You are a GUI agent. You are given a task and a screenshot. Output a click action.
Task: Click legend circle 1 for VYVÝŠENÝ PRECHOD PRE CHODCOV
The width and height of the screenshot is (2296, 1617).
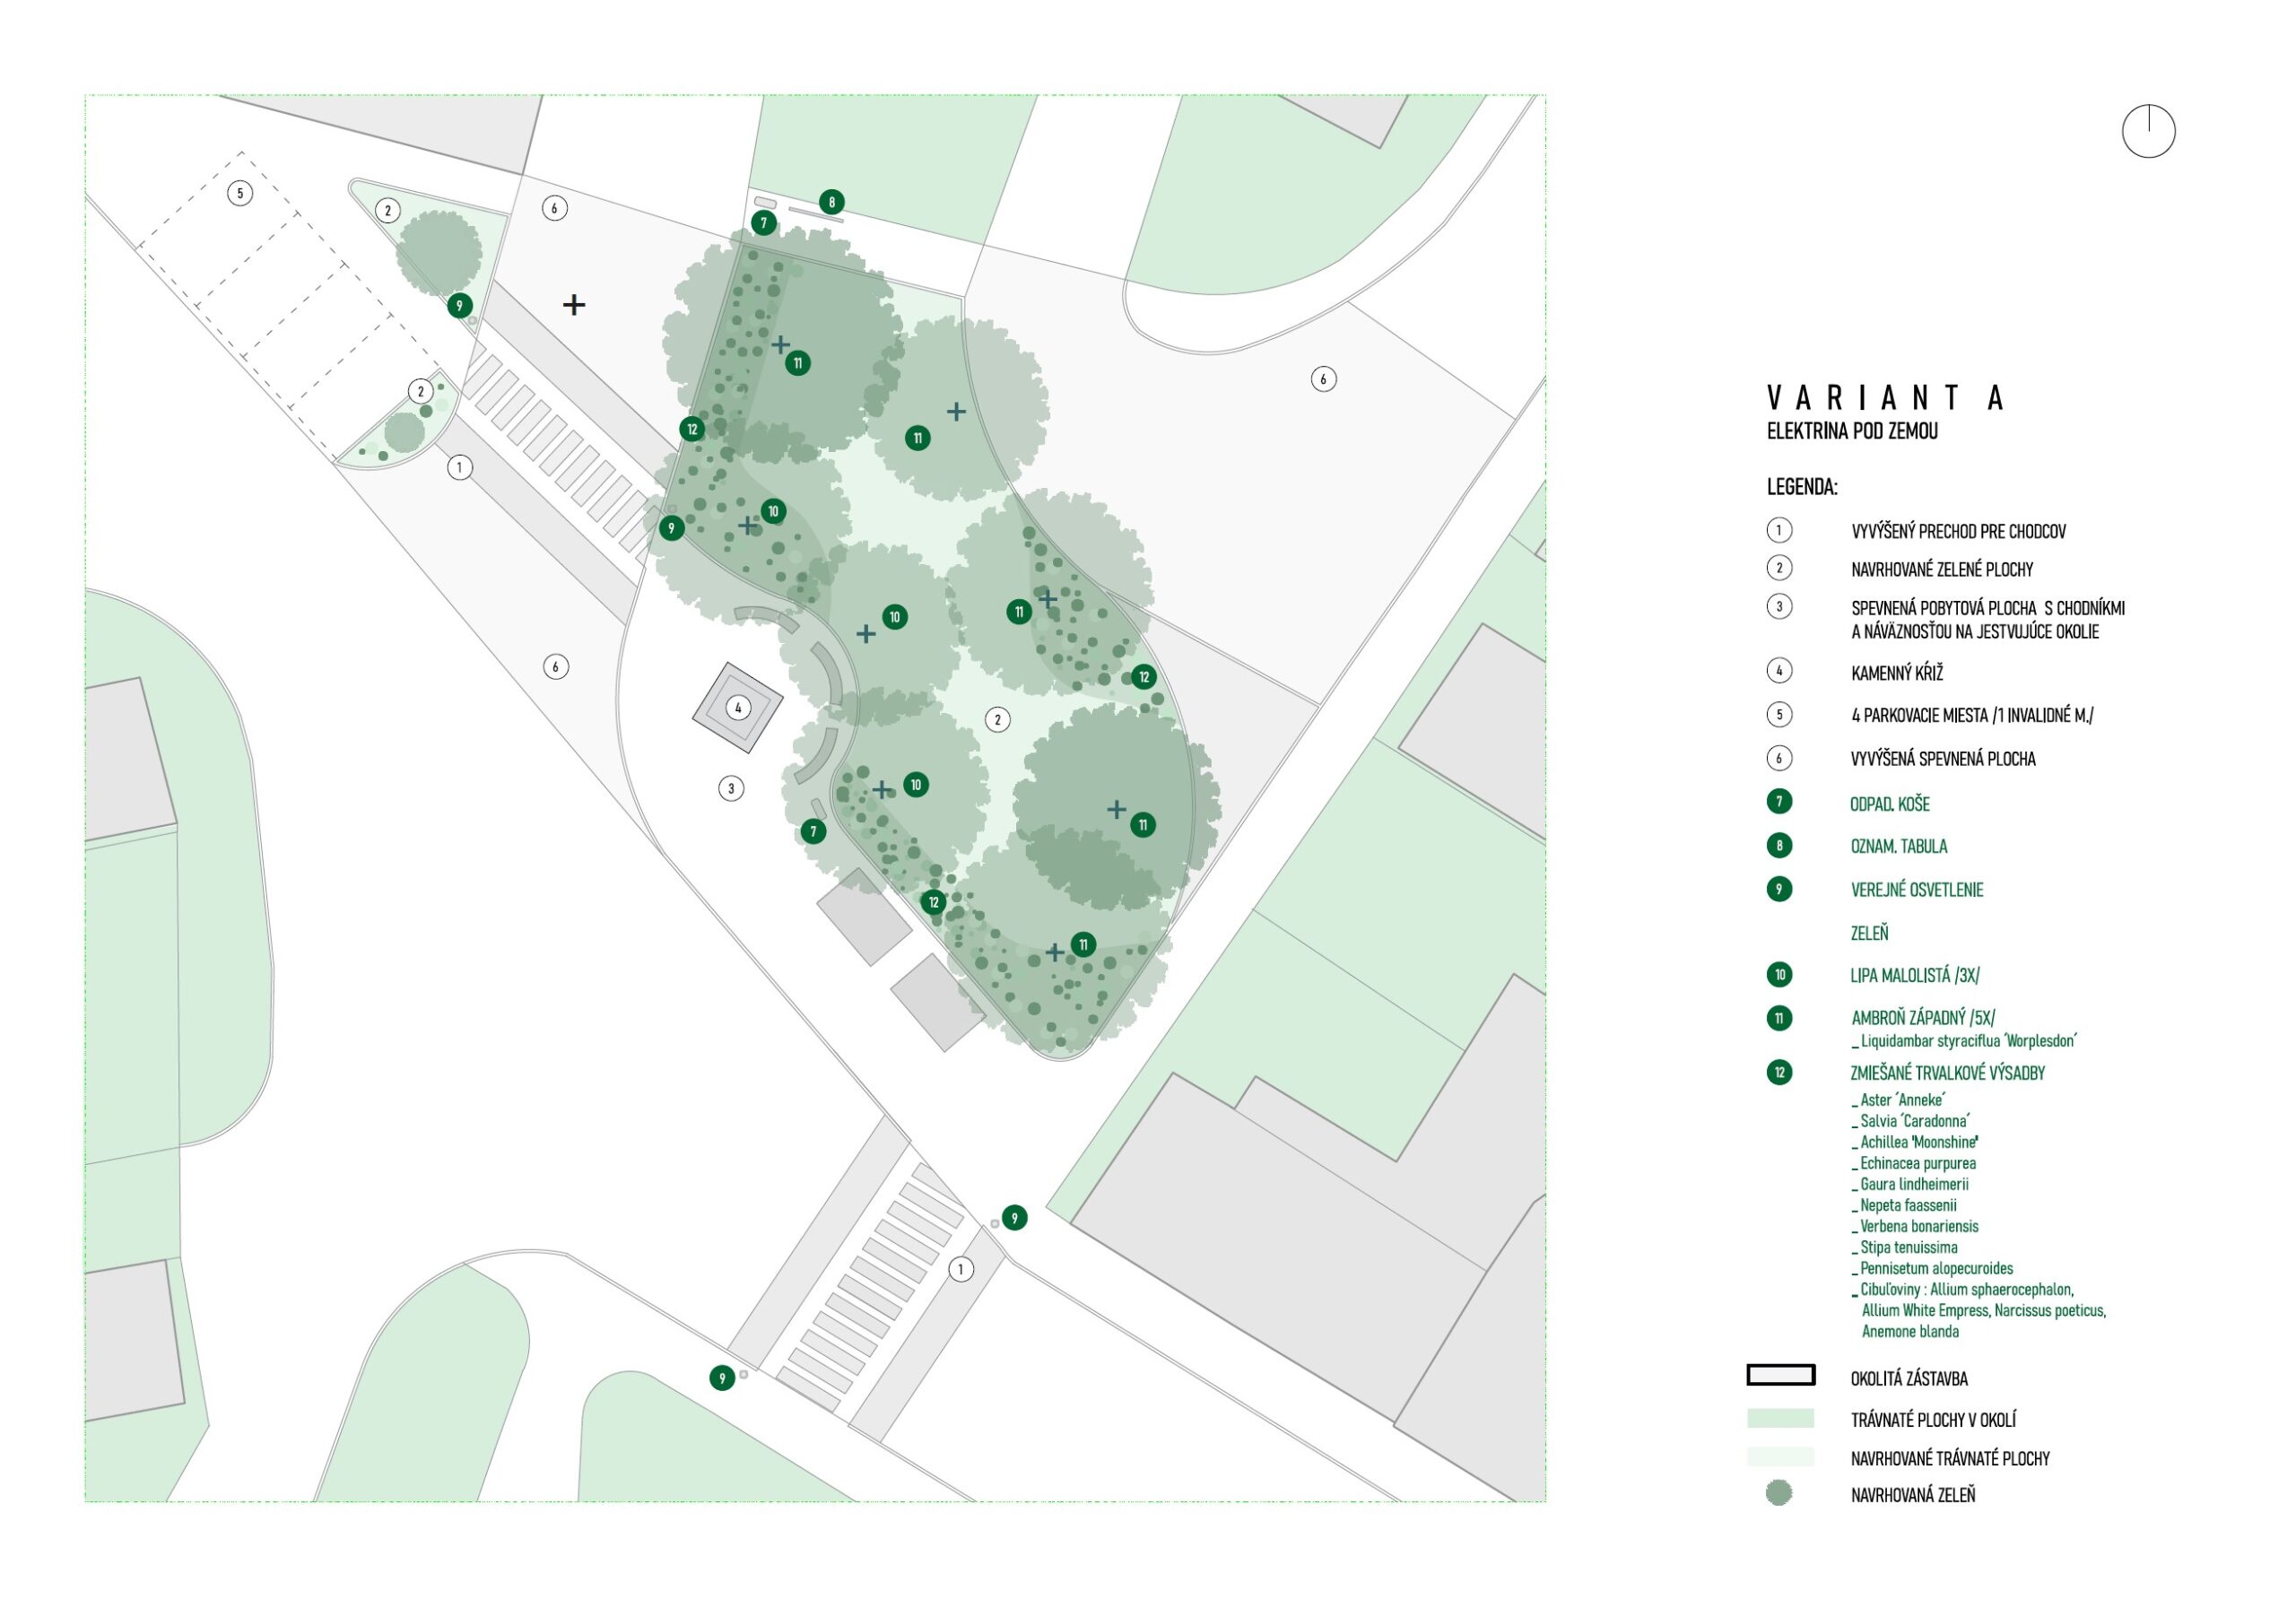pyautogui.click(x=1779, y=530)
